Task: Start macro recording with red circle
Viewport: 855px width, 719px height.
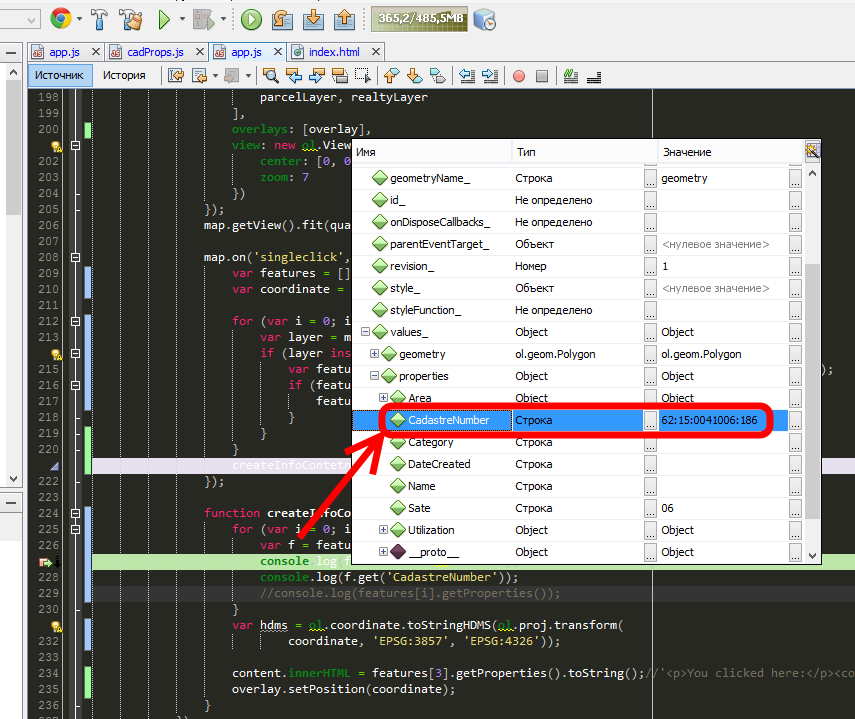Action: tap(519, 75)
